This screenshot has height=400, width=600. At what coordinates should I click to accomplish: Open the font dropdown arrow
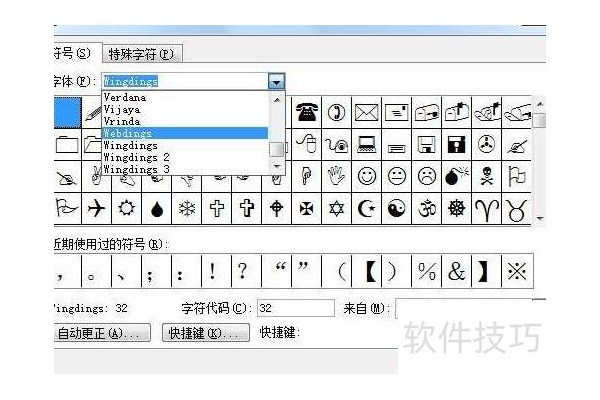tap(276, 81)
